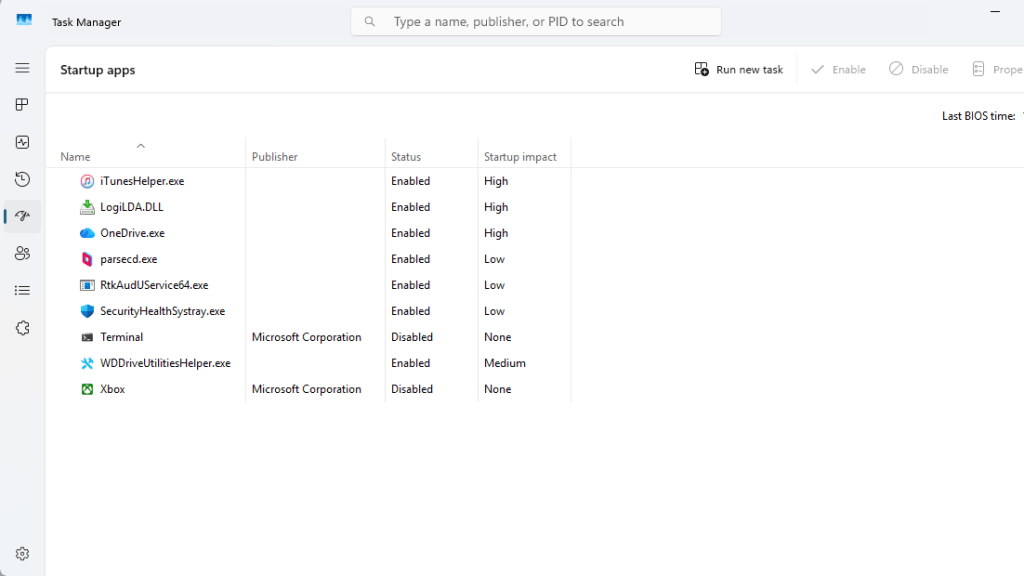Viewport: 1024px width, 576px height.
Task: Click the search box to find a process
Action: click(535, 20)
